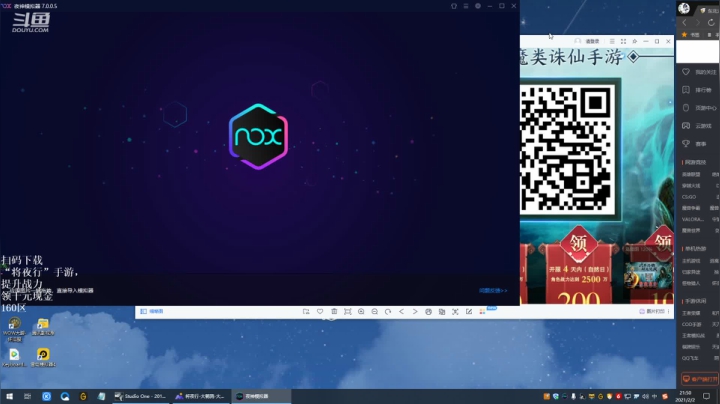Open the rankings item in Douyu sidebar
The width and height of the screenshot is (720, 404).
click(699, 90)
